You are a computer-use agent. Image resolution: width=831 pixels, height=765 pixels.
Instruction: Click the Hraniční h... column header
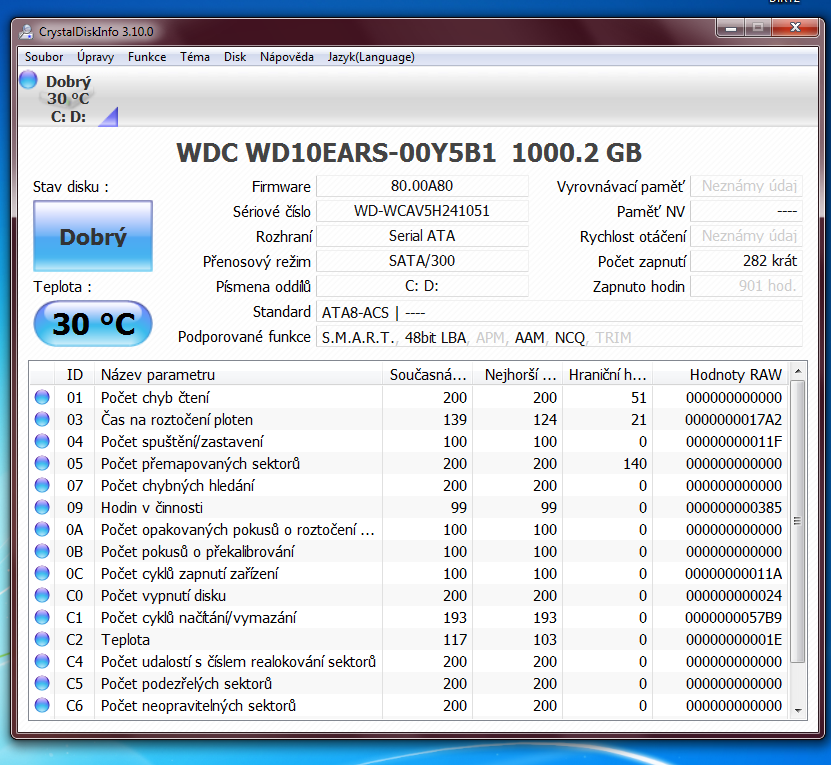(x=607, y=374)
